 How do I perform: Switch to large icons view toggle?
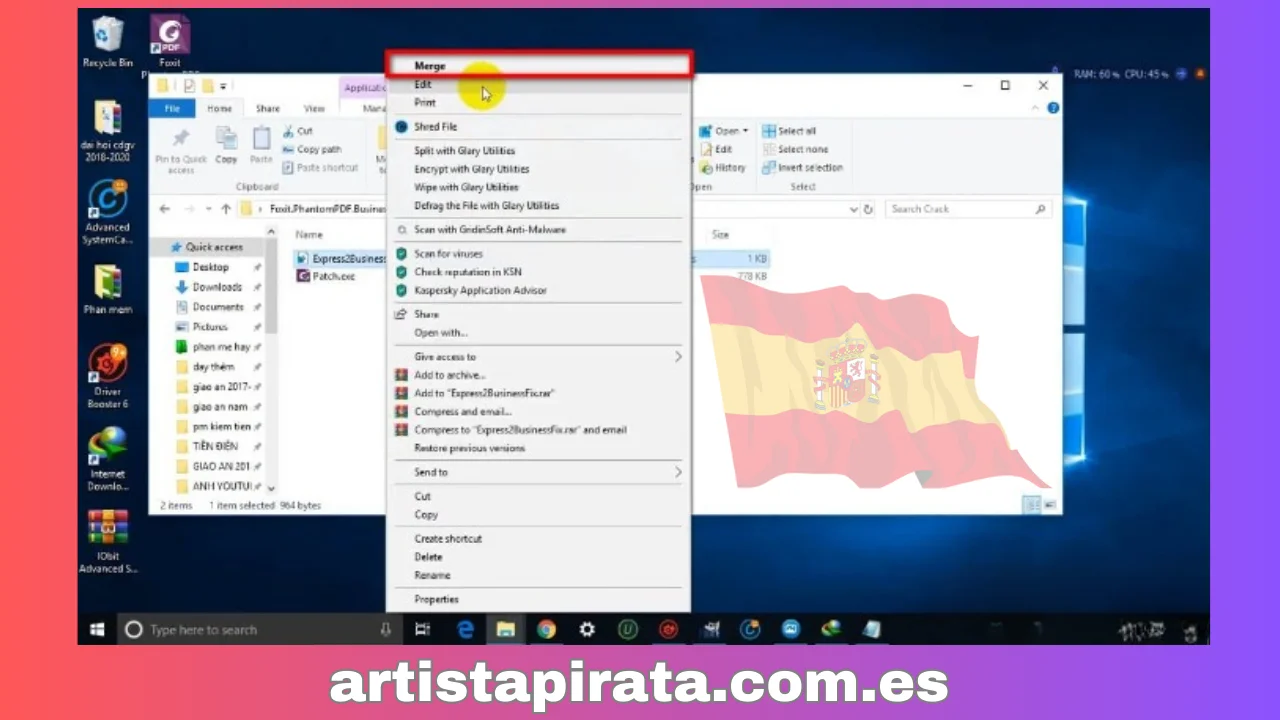pos(1049,505)
